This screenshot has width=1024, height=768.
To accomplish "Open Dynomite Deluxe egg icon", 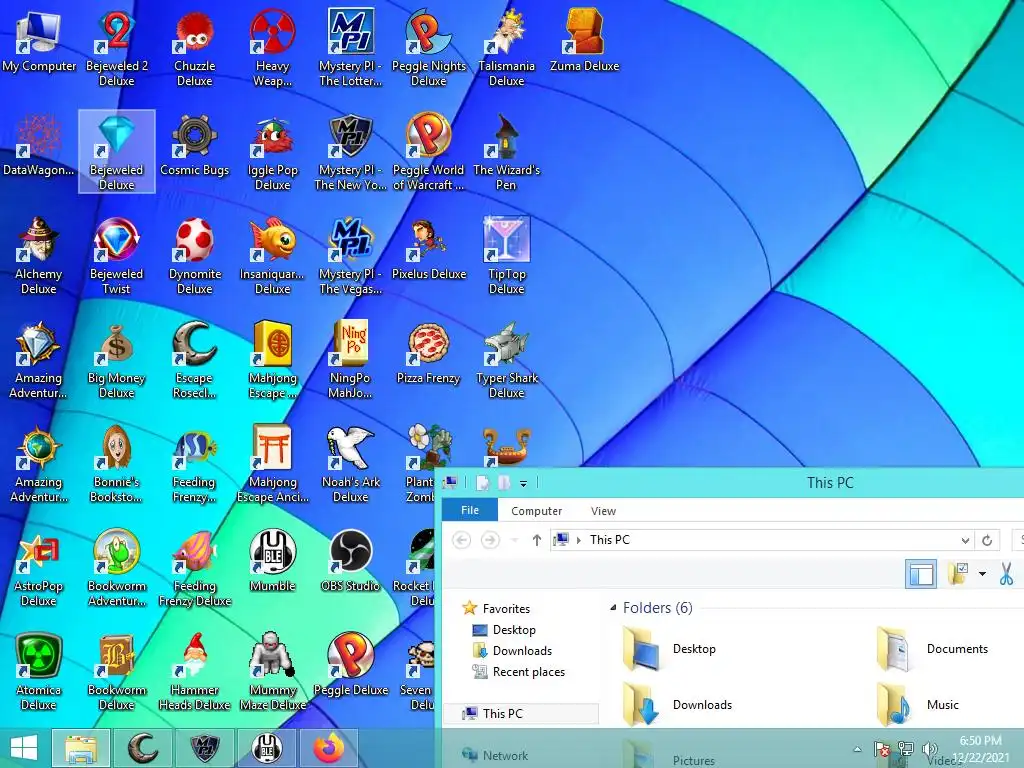I will coord(195,256).
